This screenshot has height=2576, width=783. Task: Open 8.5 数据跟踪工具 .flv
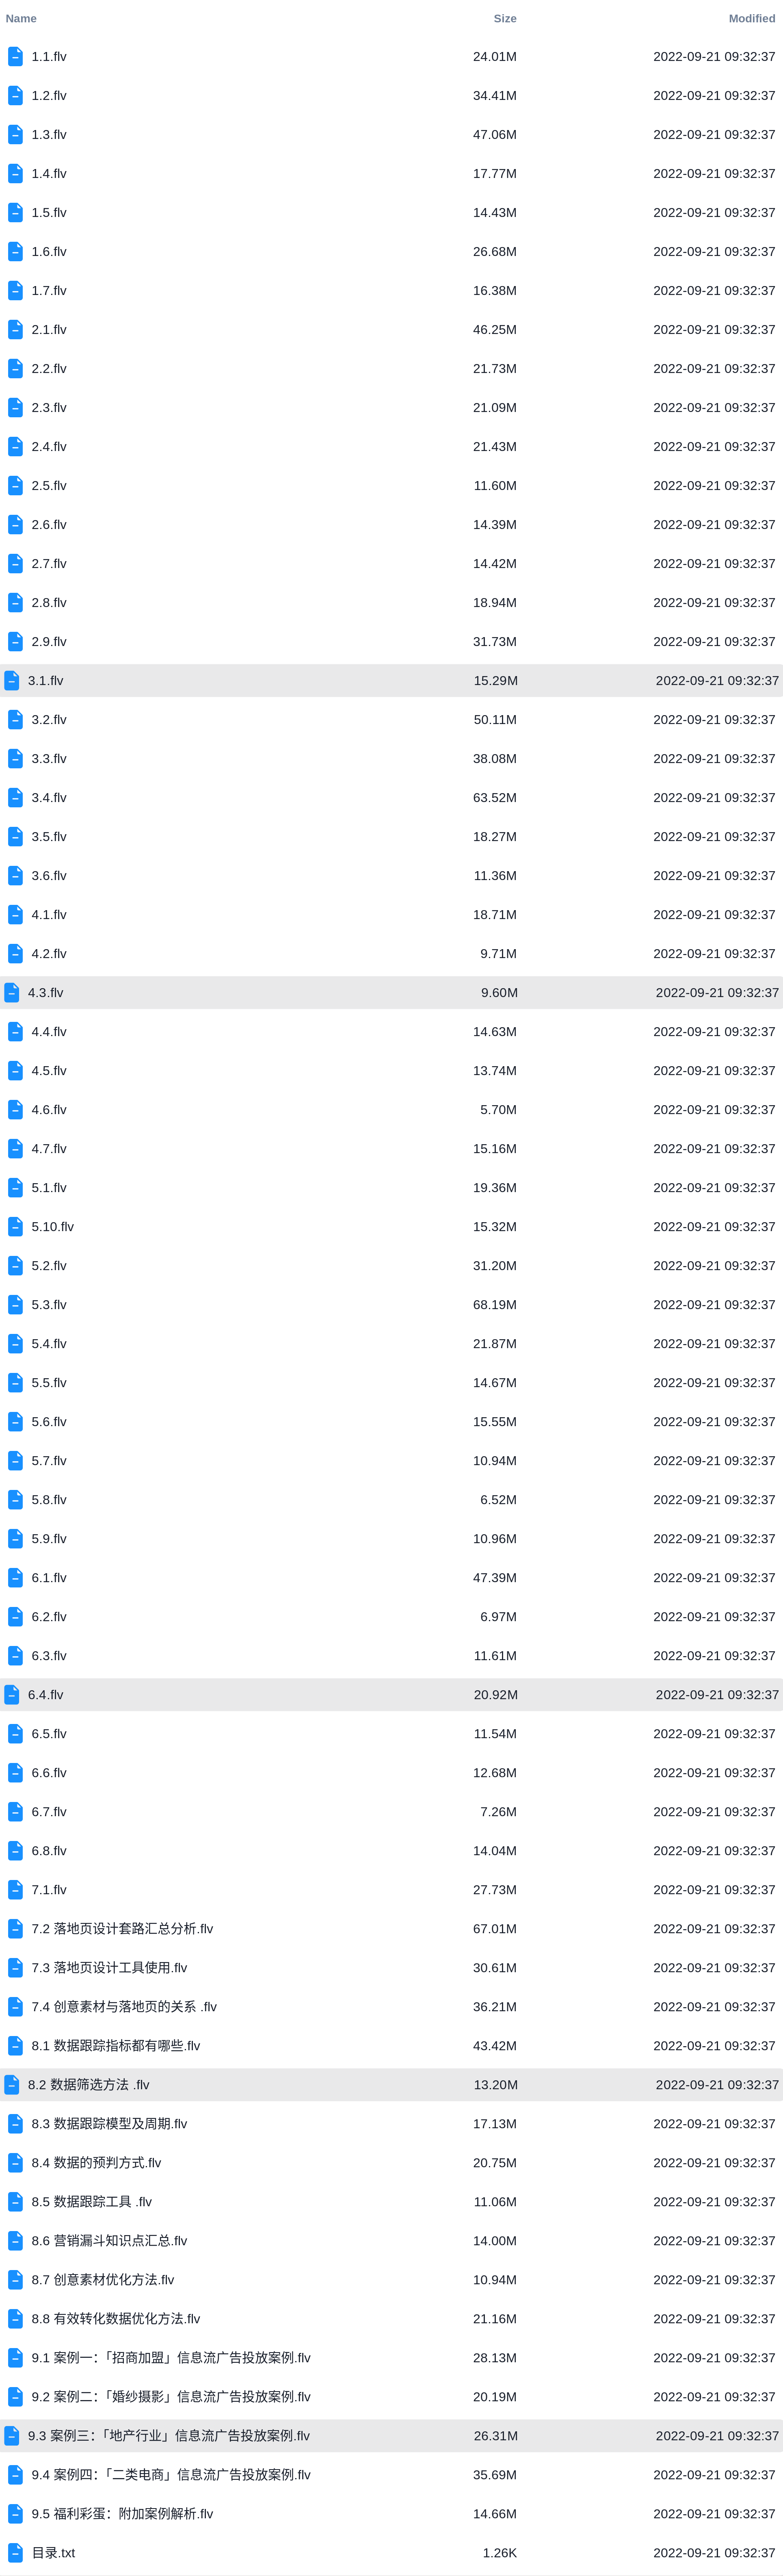coord(92,2202)
